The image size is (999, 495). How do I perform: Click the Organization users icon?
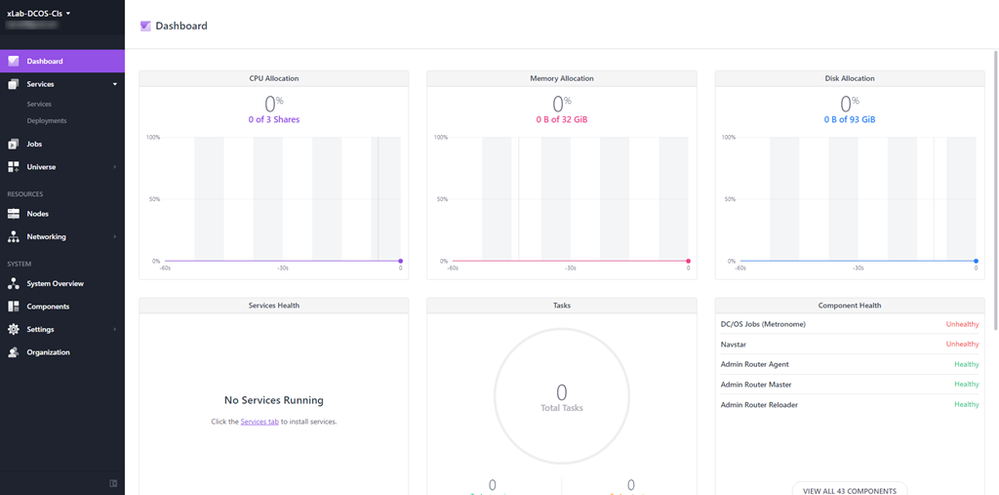click(13, 352)
